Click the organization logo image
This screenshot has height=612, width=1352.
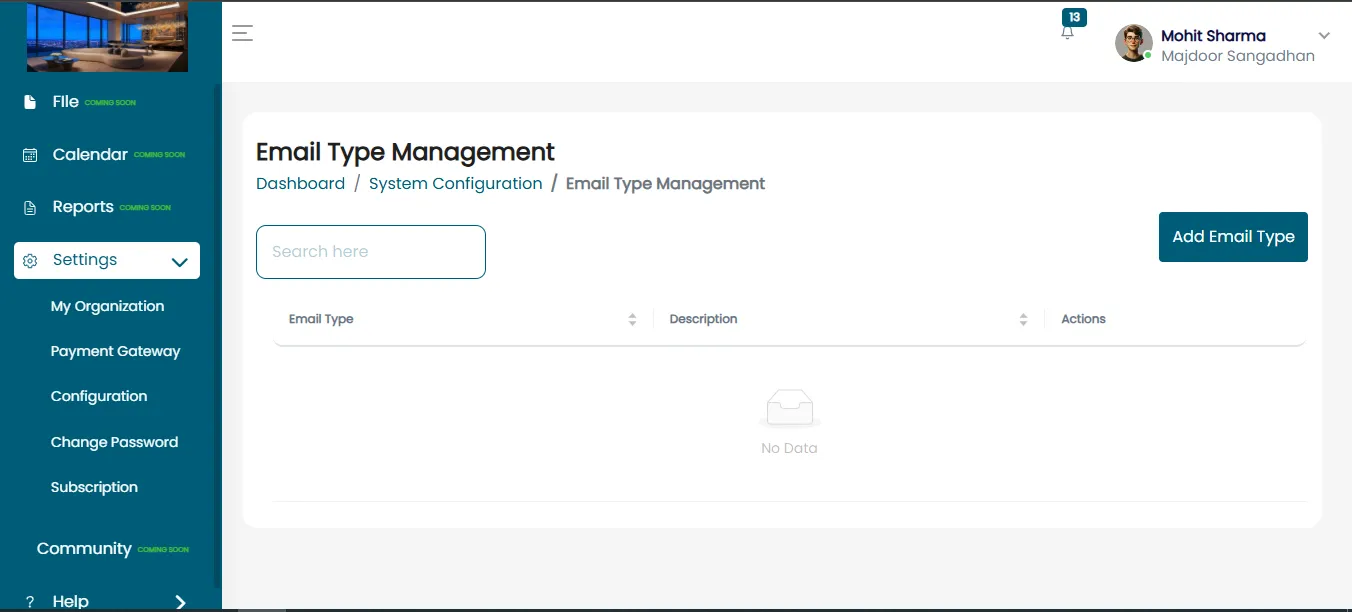[107, 36]
